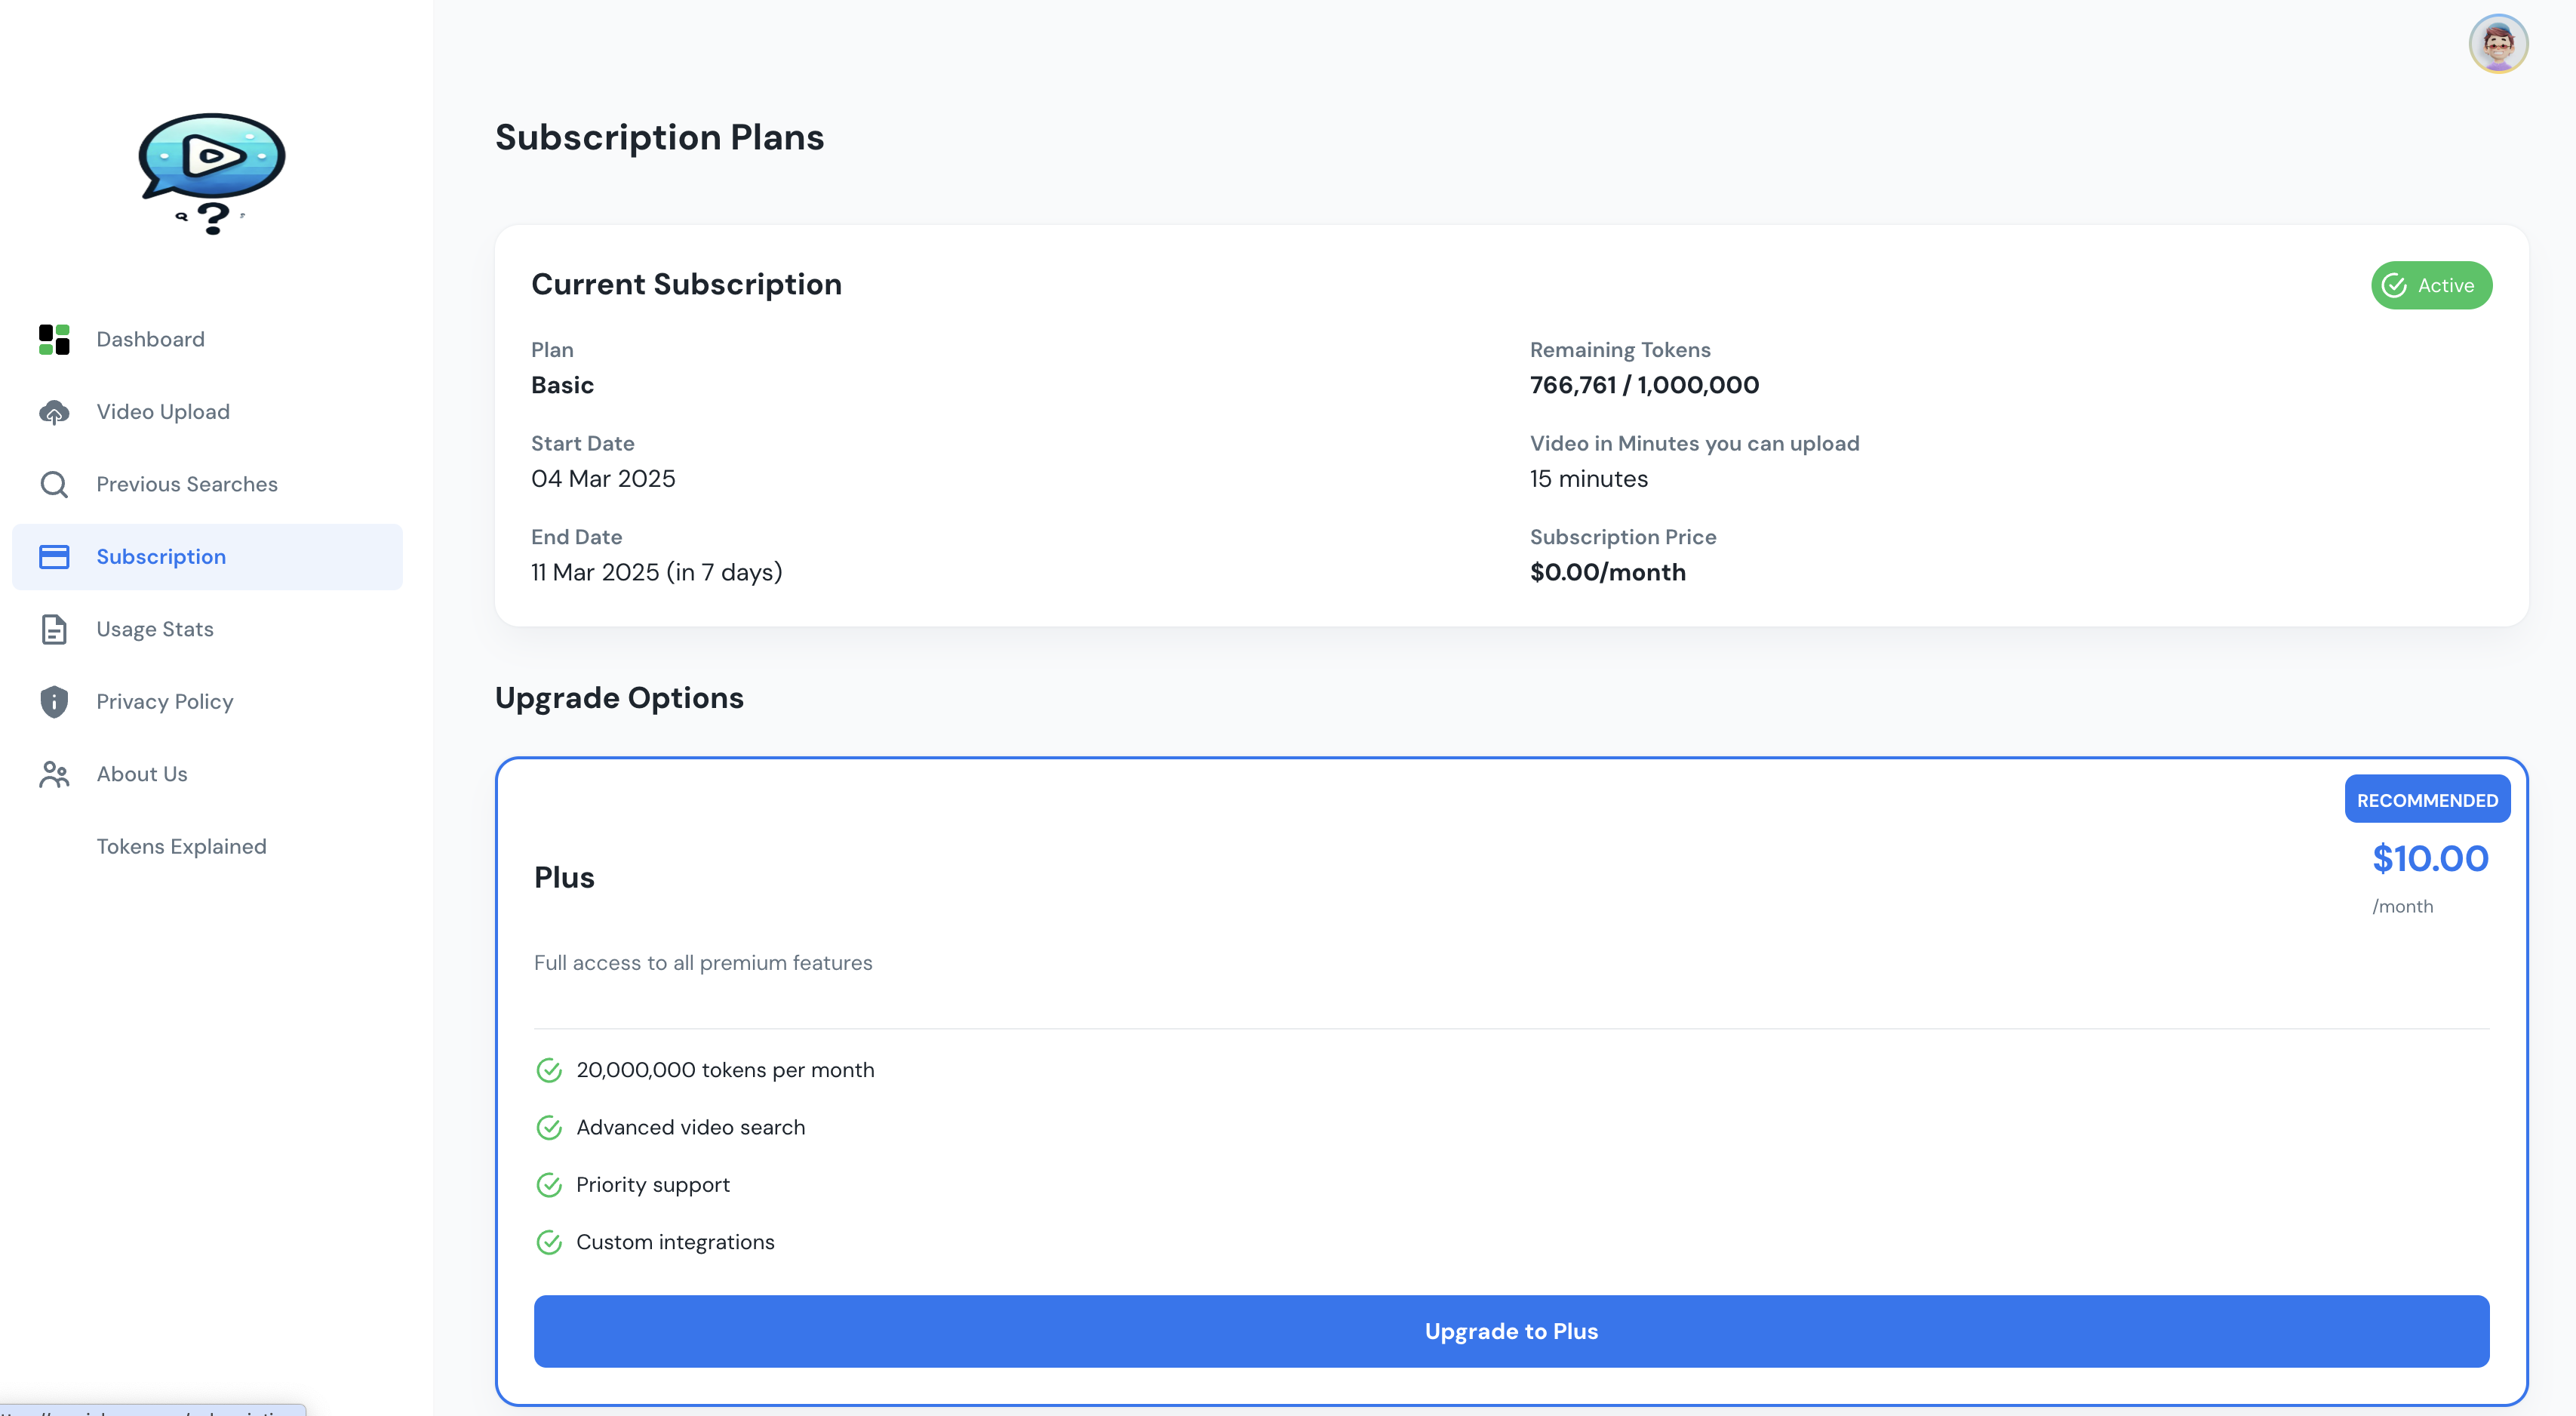Go to the Dashboard menu item
Image resolution: width=2576 pixels, height=1416 pixels.
pos(150,339)
